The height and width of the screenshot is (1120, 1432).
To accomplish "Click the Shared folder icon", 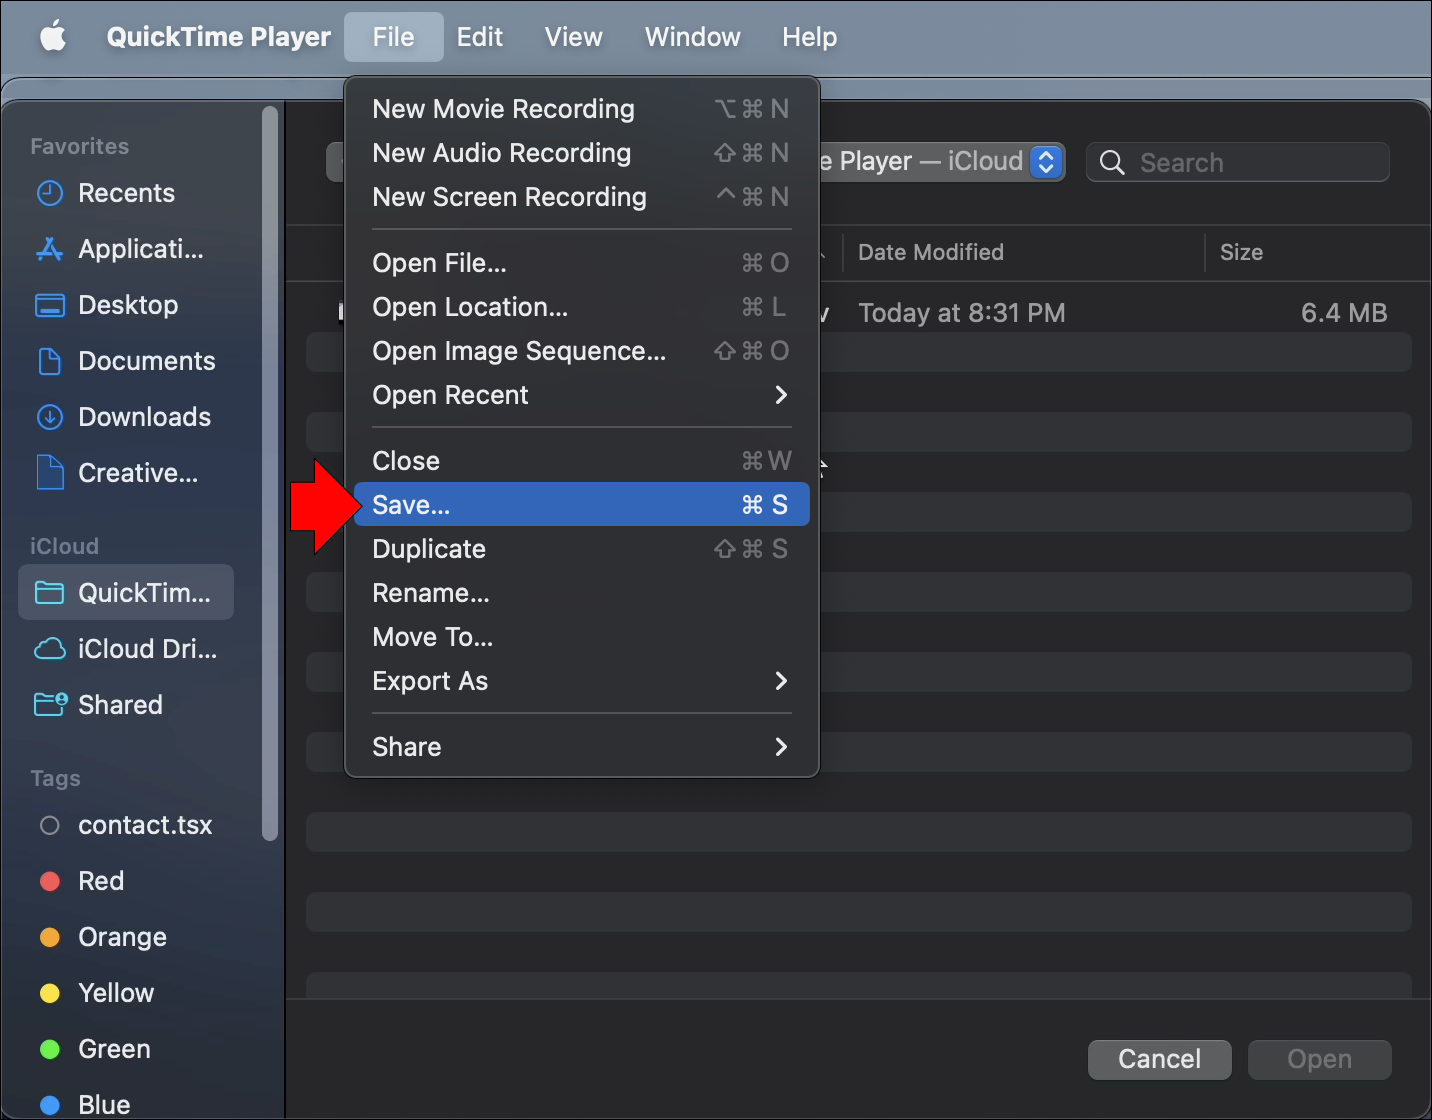I will coord(49,705).
